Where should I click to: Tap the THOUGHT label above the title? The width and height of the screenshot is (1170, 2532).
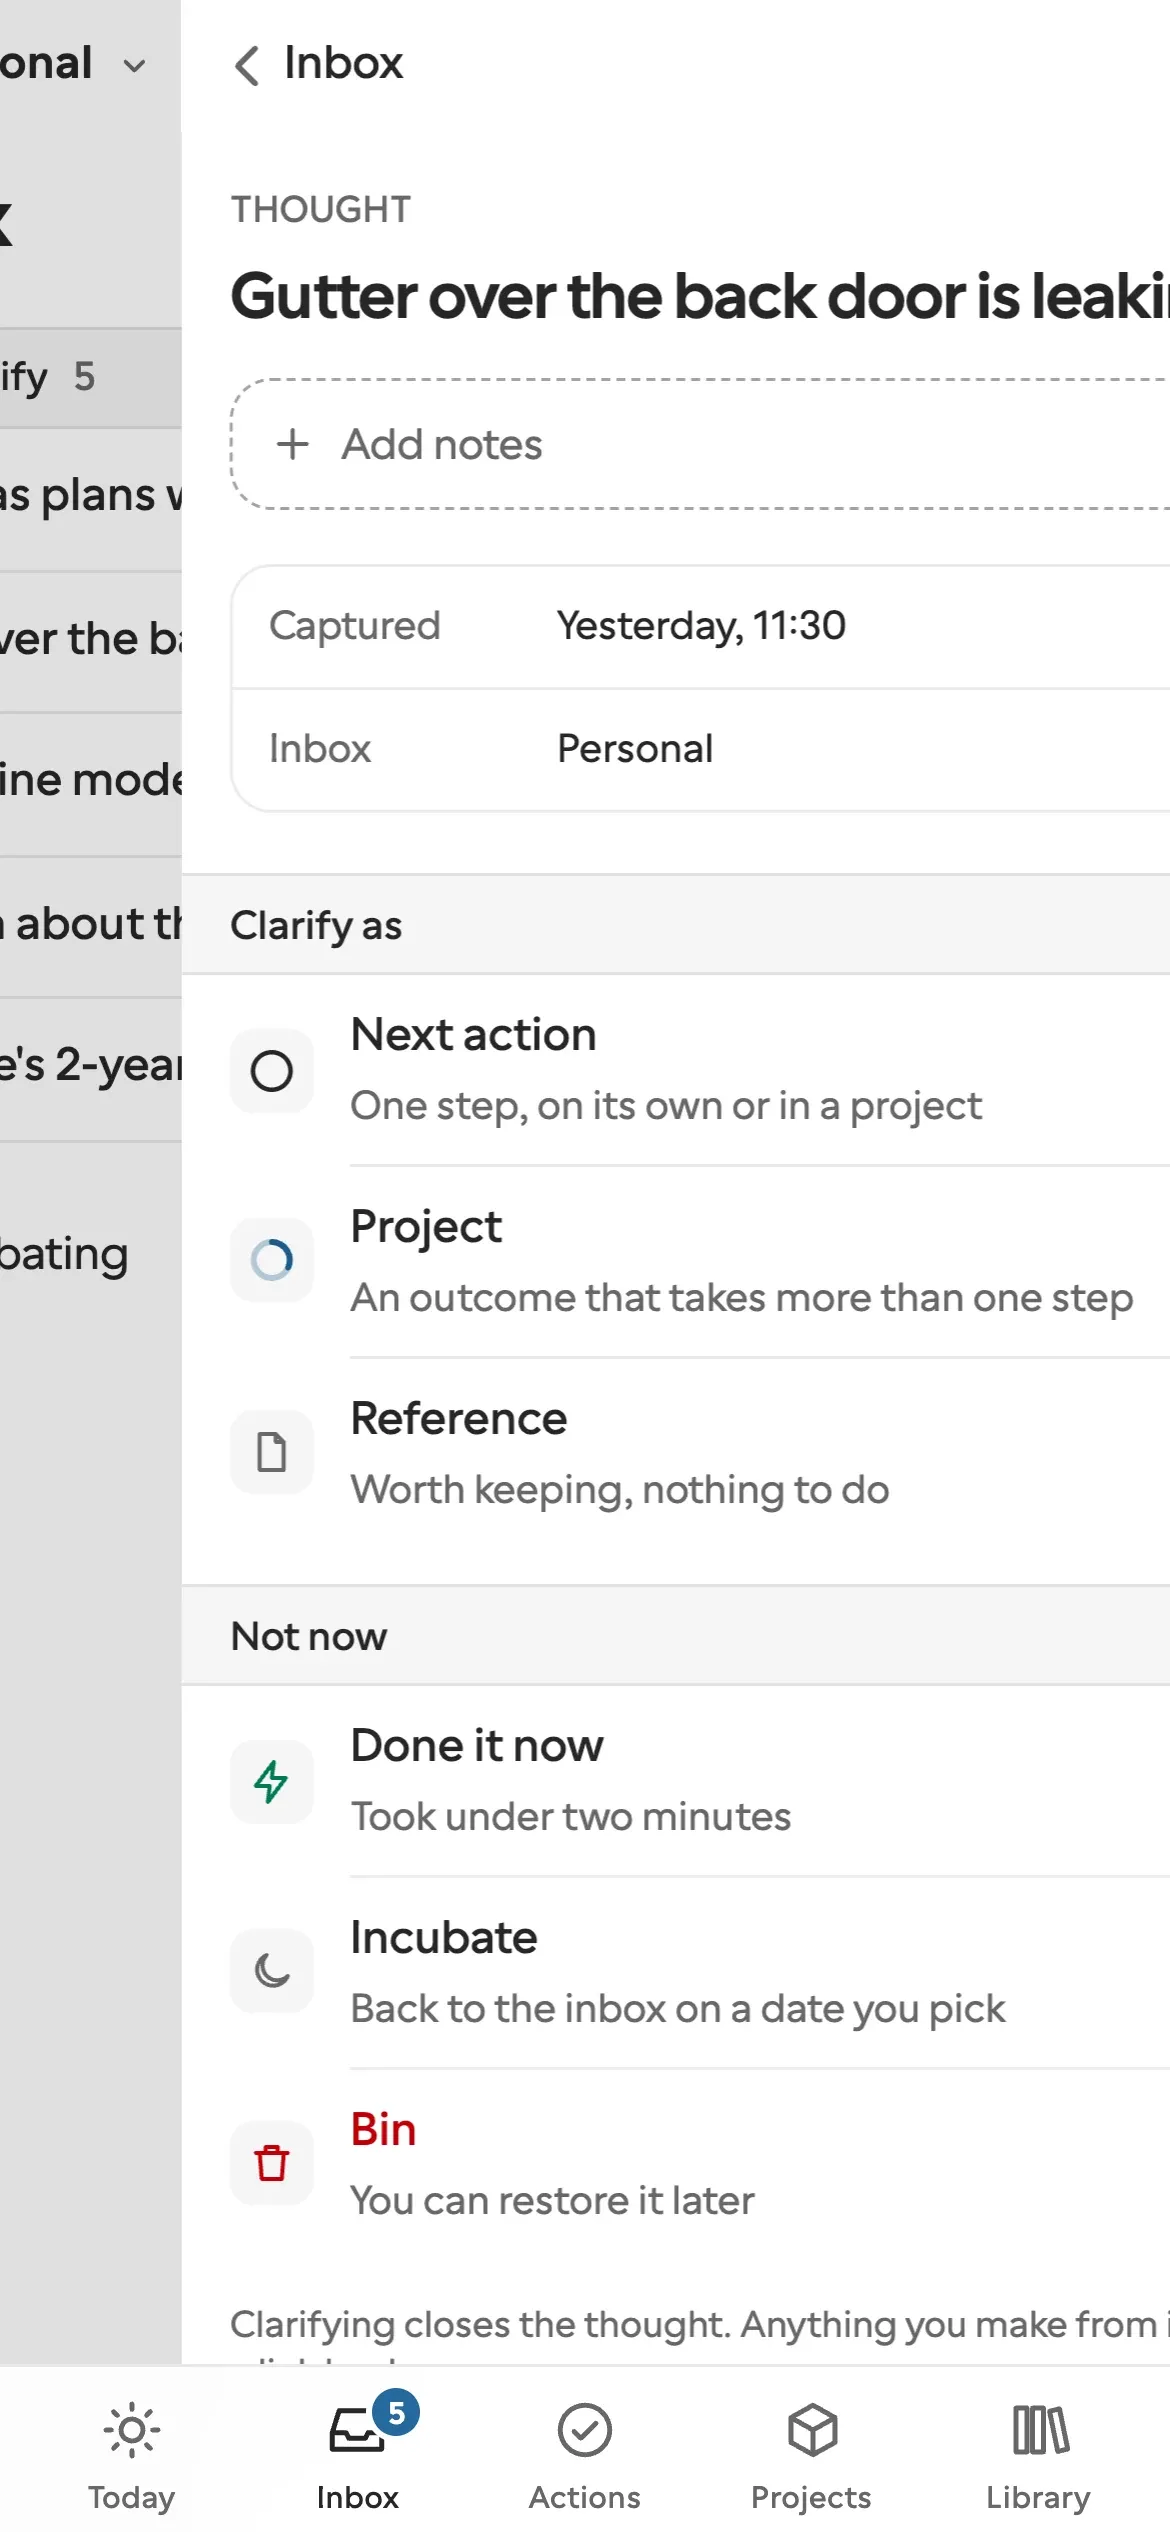pos(321,209)
